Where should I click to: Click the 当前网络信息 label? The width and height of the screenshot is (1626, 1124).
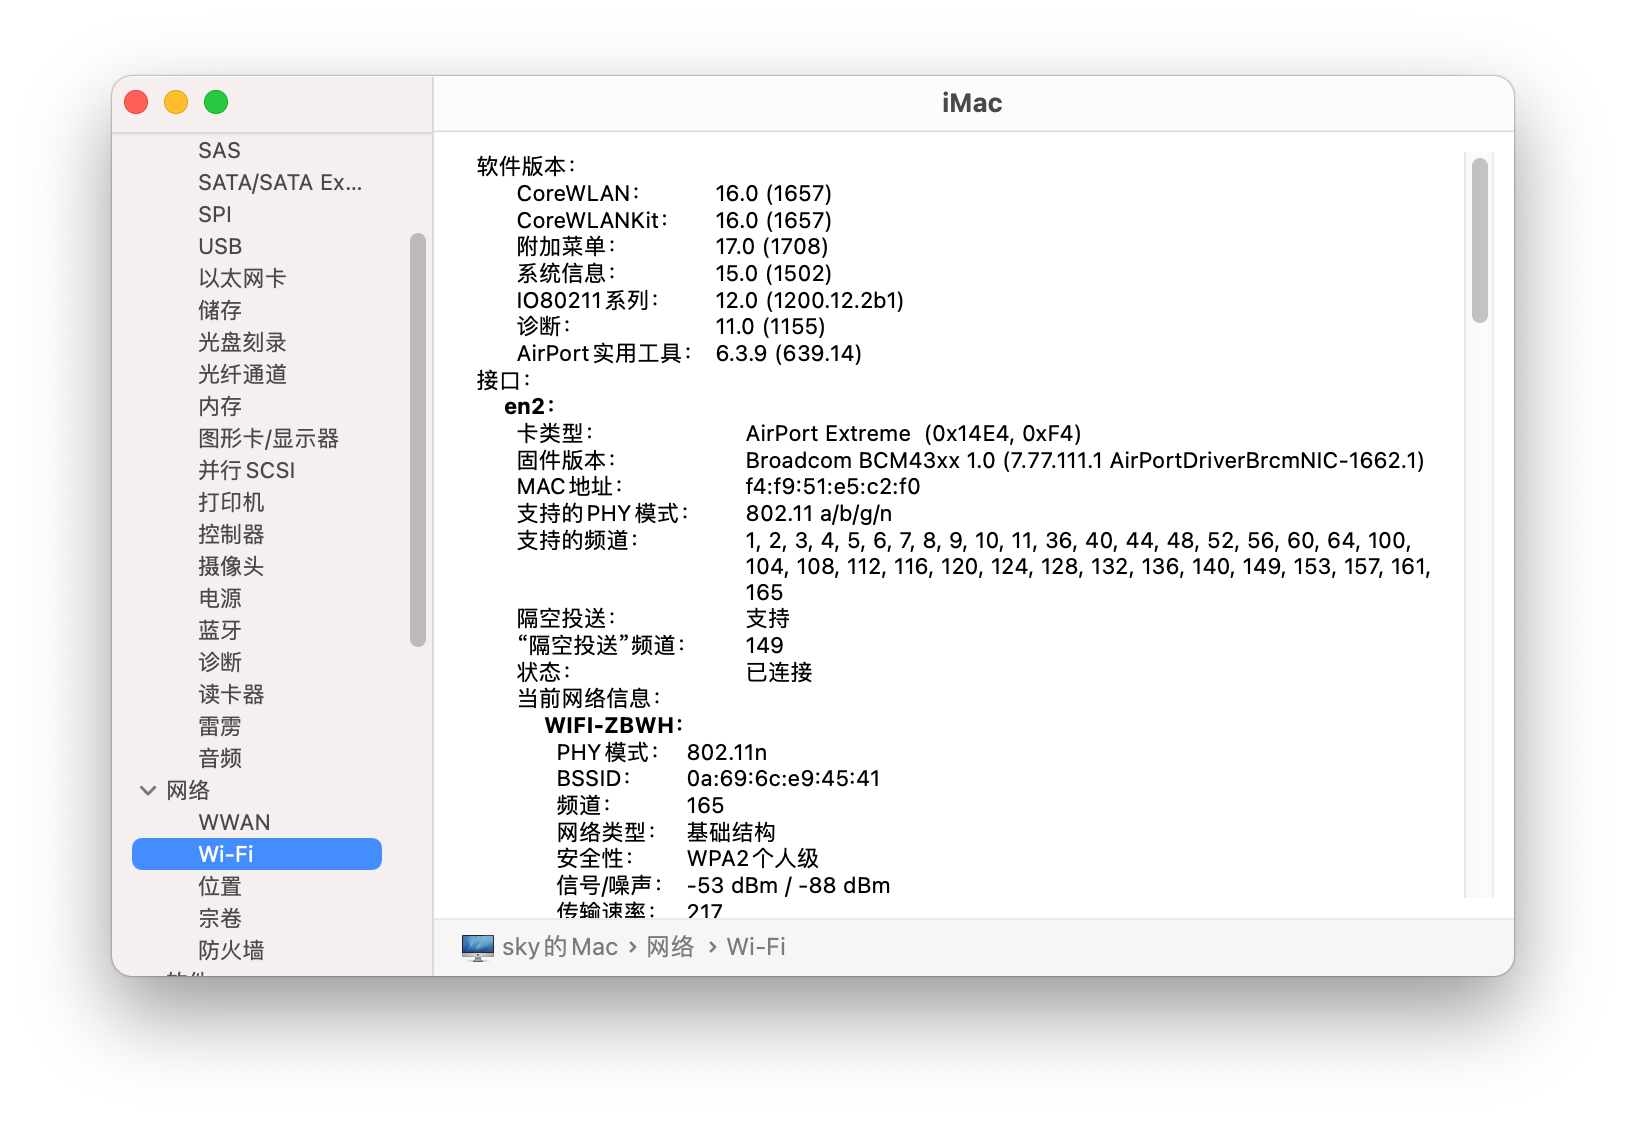point(588,699)
